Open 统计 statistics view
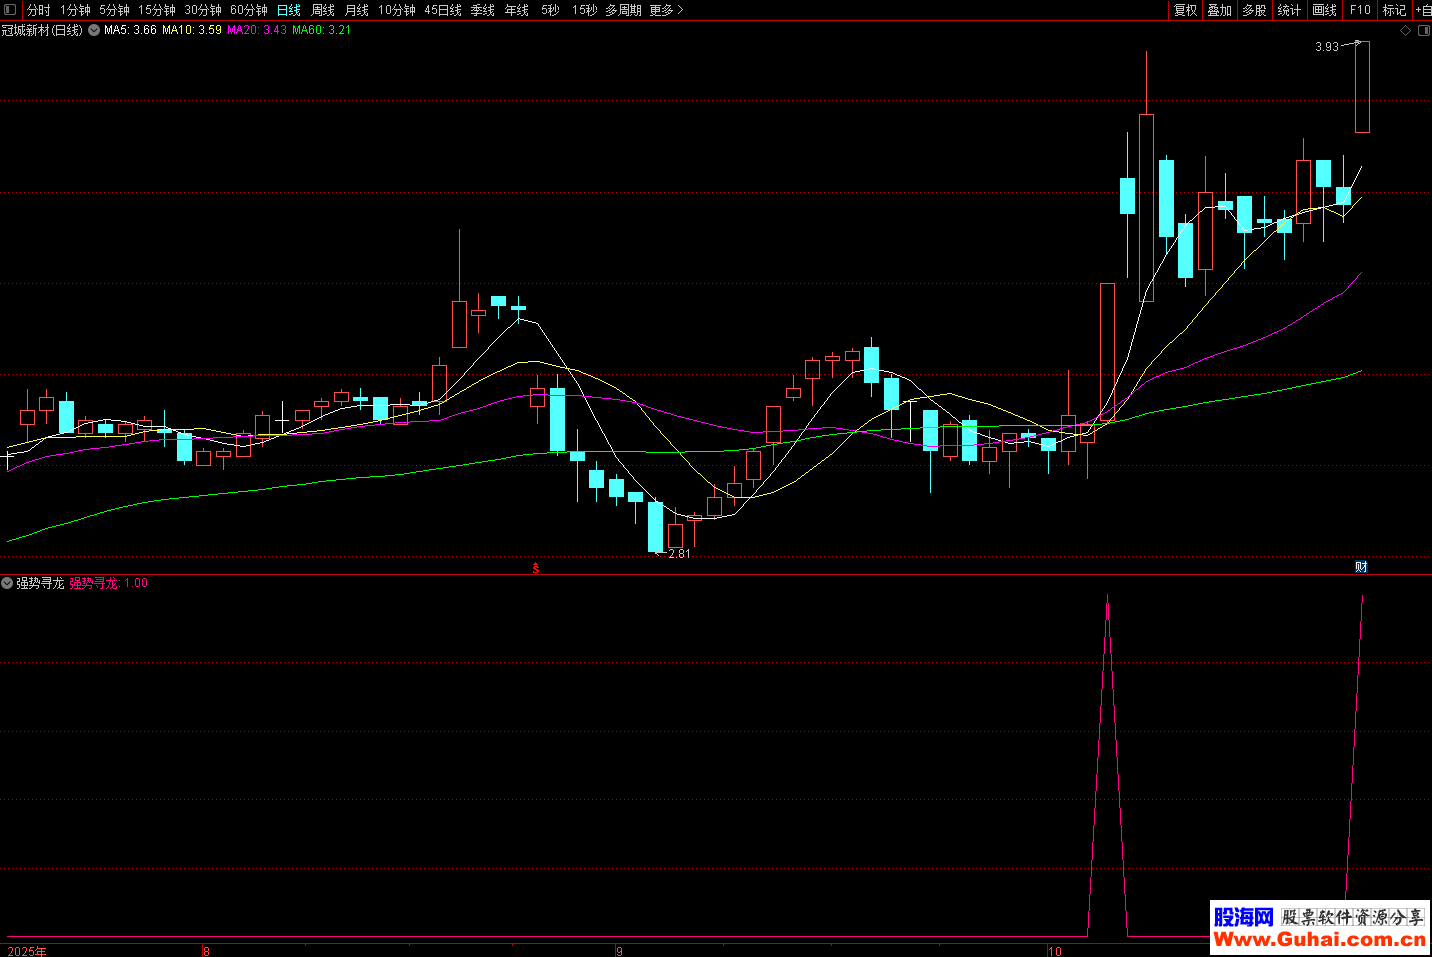The width and height of the screenshot is (1432, 957). [x=1289, y=10]
